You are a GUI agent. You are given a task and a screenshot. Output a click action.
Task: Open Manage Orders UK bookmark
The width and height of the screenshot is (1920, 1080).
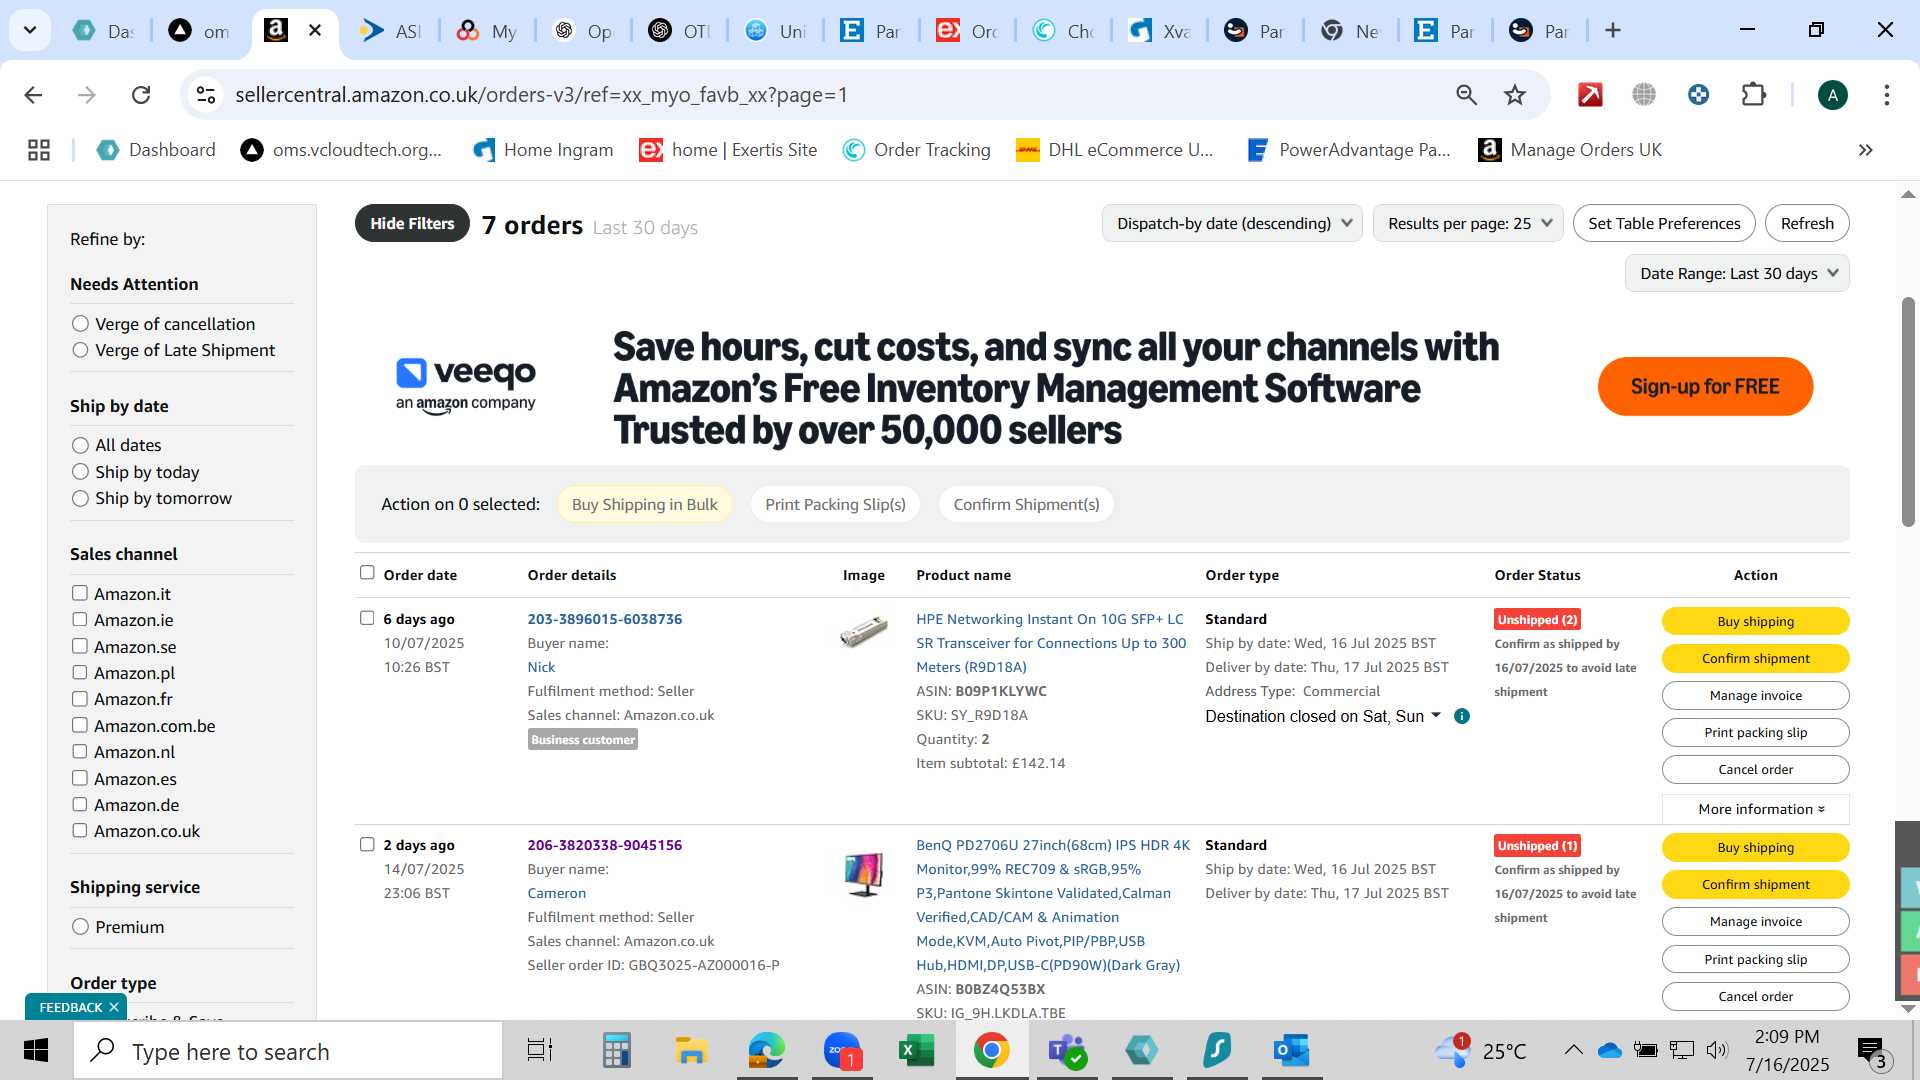point(1570,150)
